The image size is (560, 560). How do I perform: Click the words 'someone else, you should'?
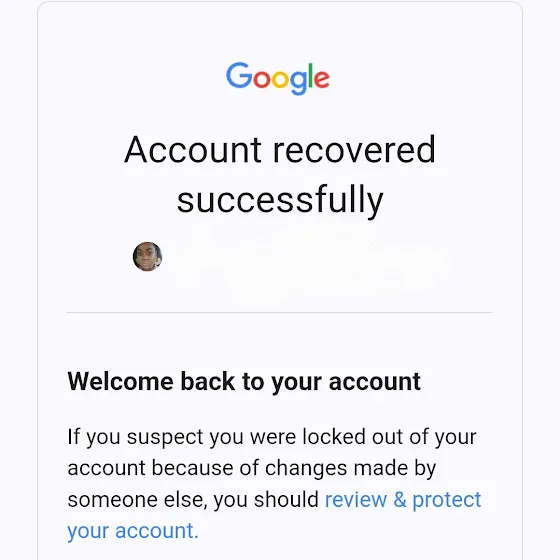pos(193,499)
